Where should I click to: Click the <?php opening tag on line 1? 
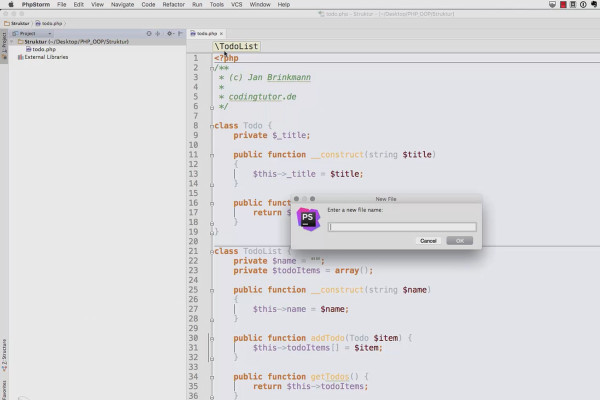[x=226, y=58]
